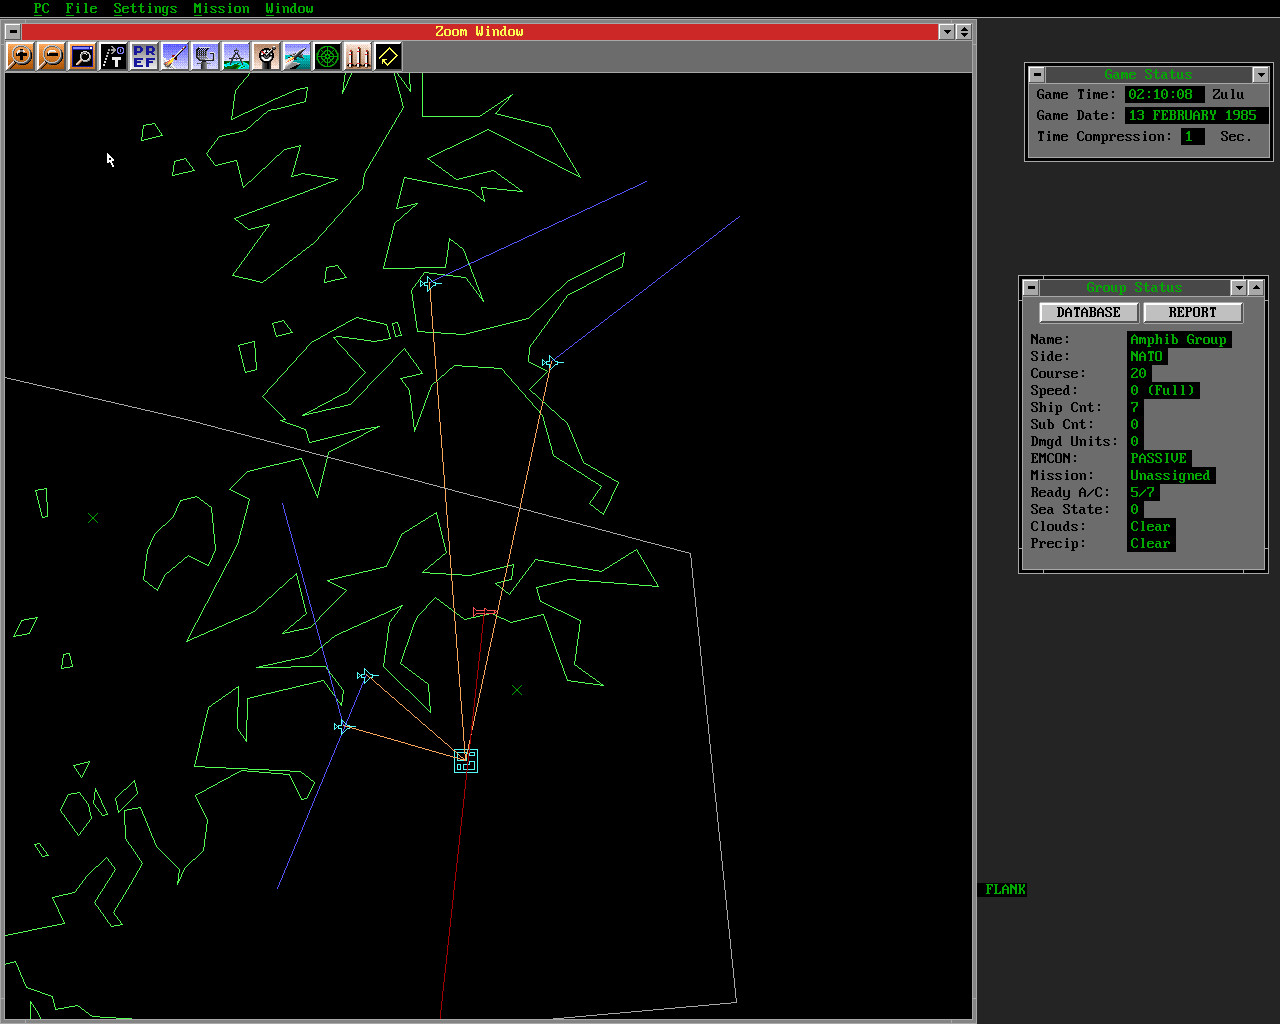Click the Time Compression value field
Viewport: 1280px width, 1024px height.
pos(1191,137)
